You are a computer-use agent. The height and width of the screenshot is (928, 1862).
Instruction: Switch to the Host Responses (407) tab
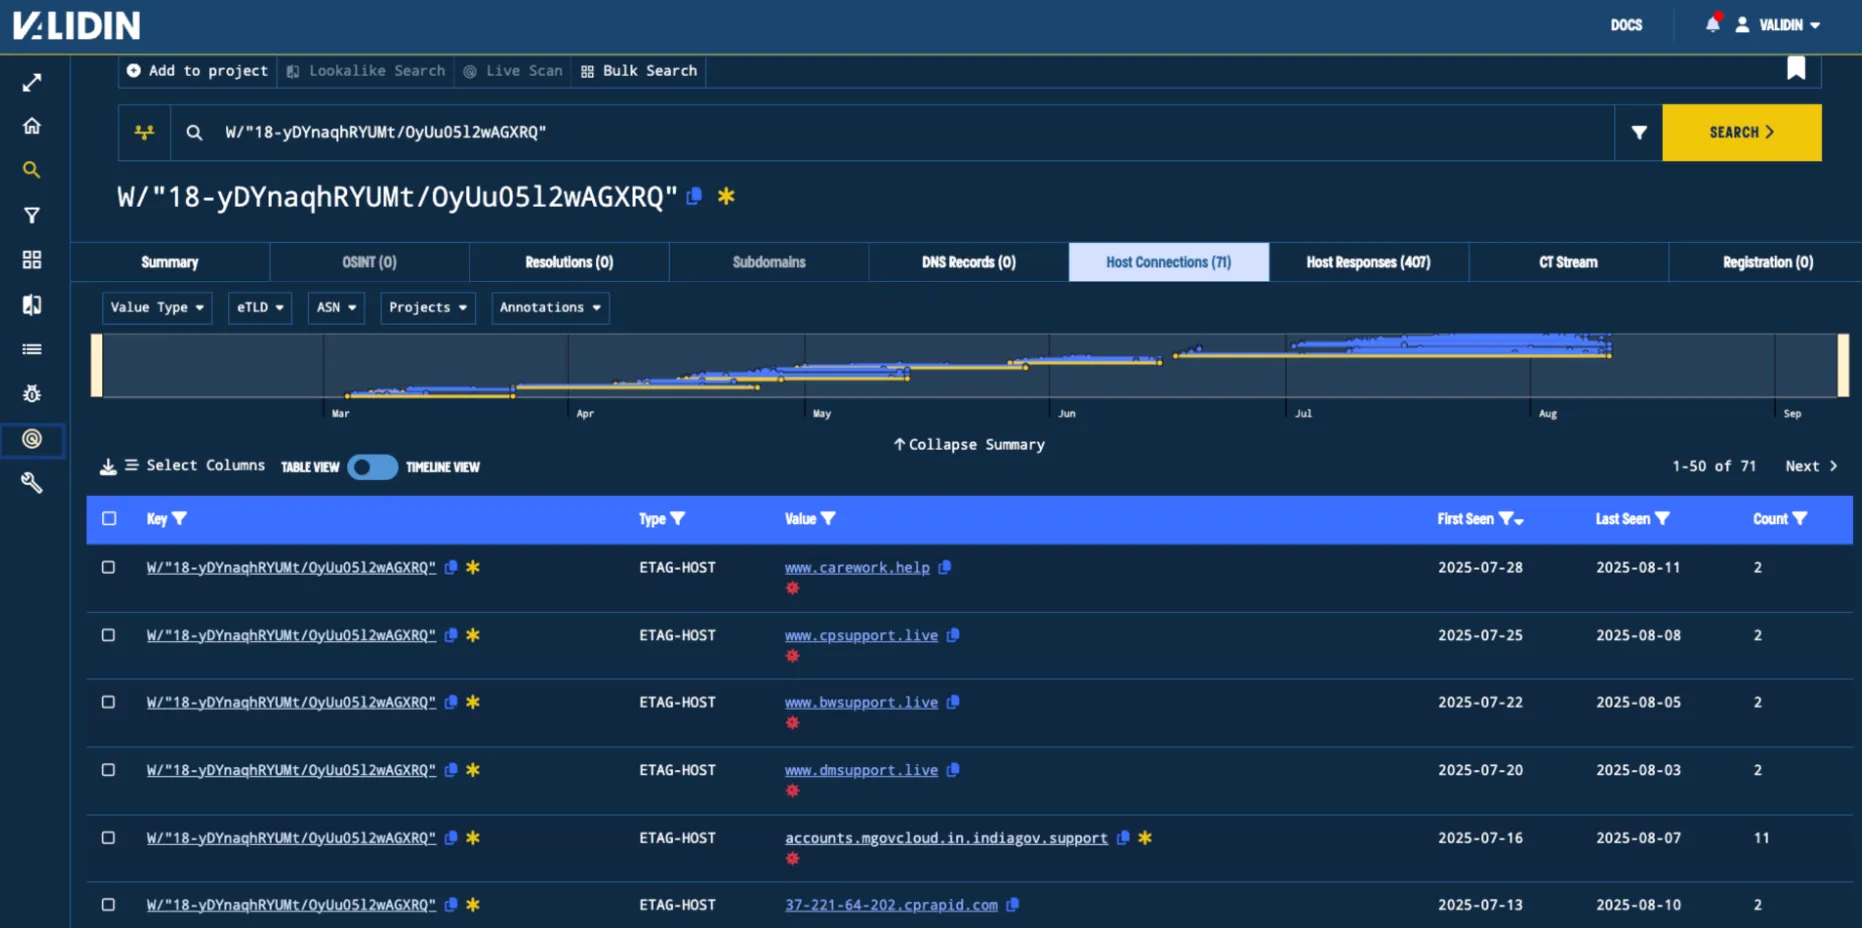pos(1369,262)
